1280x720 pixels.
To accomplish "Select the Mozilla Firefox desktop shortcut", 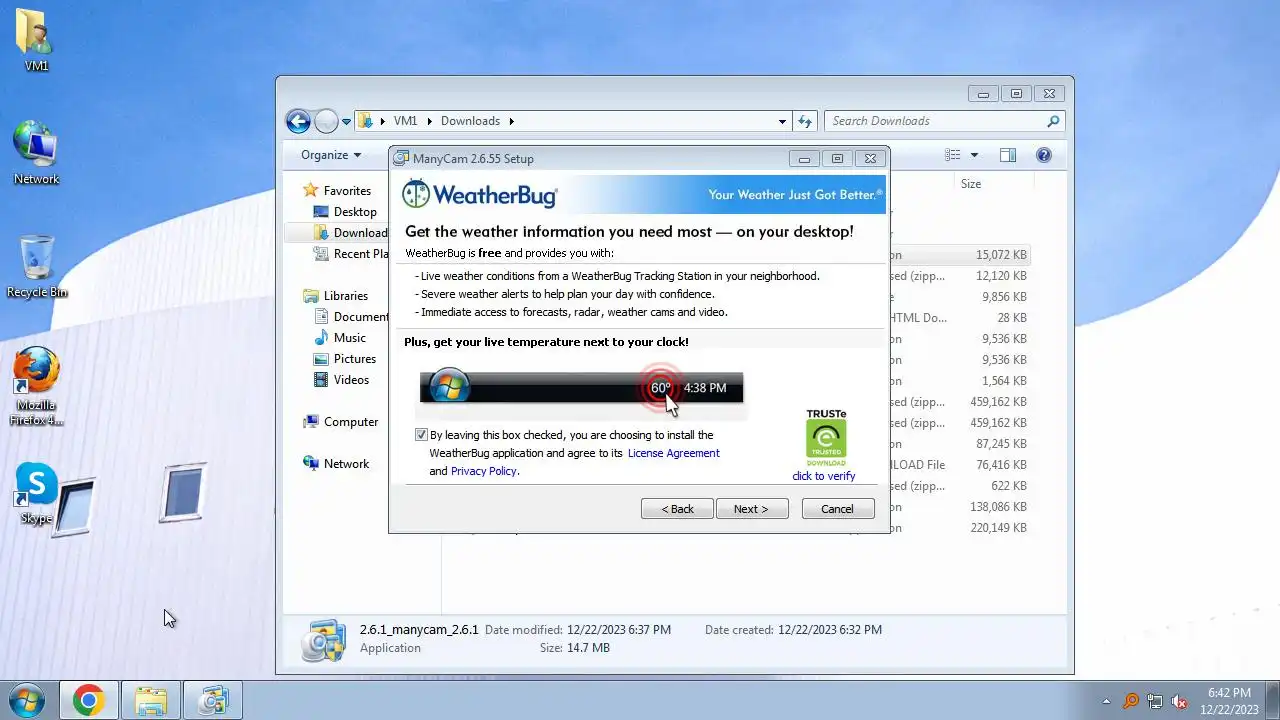I will pyautogui.click(x=36, y=386).
